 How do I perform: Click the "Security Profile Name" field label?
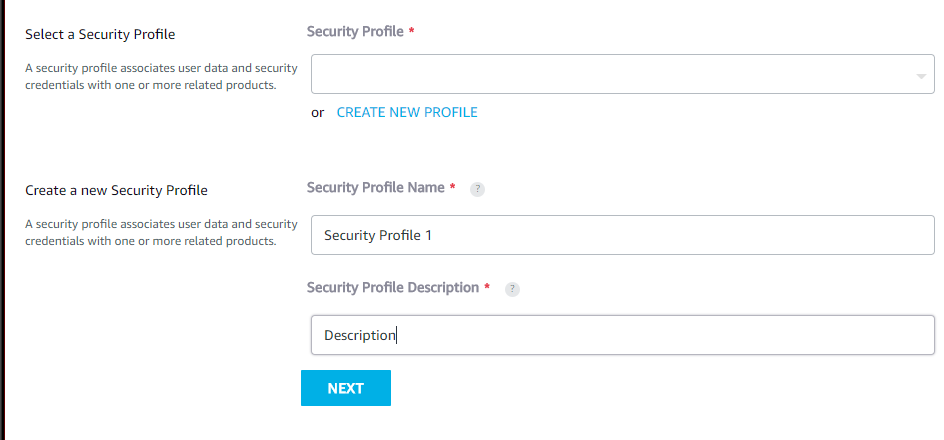[375, 187]
